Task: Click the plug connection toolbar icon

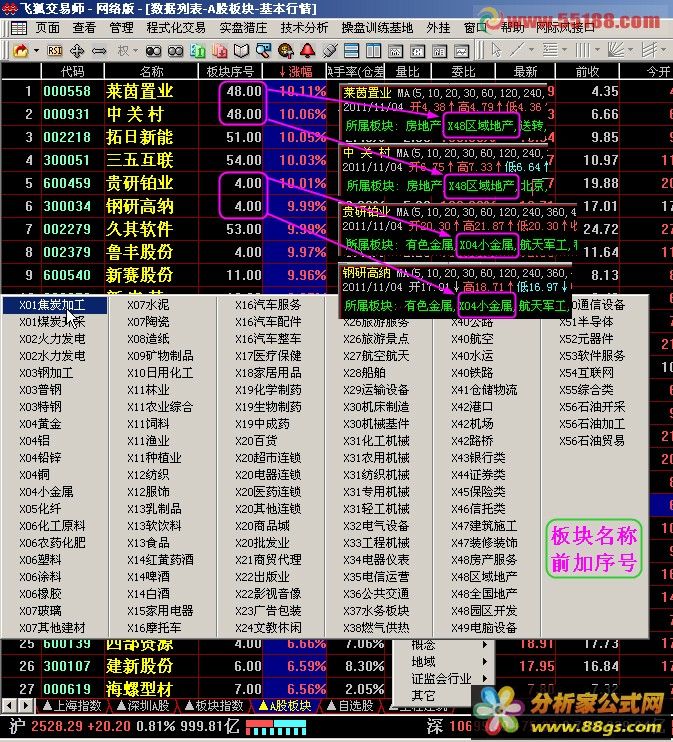Action: point(330,50)
